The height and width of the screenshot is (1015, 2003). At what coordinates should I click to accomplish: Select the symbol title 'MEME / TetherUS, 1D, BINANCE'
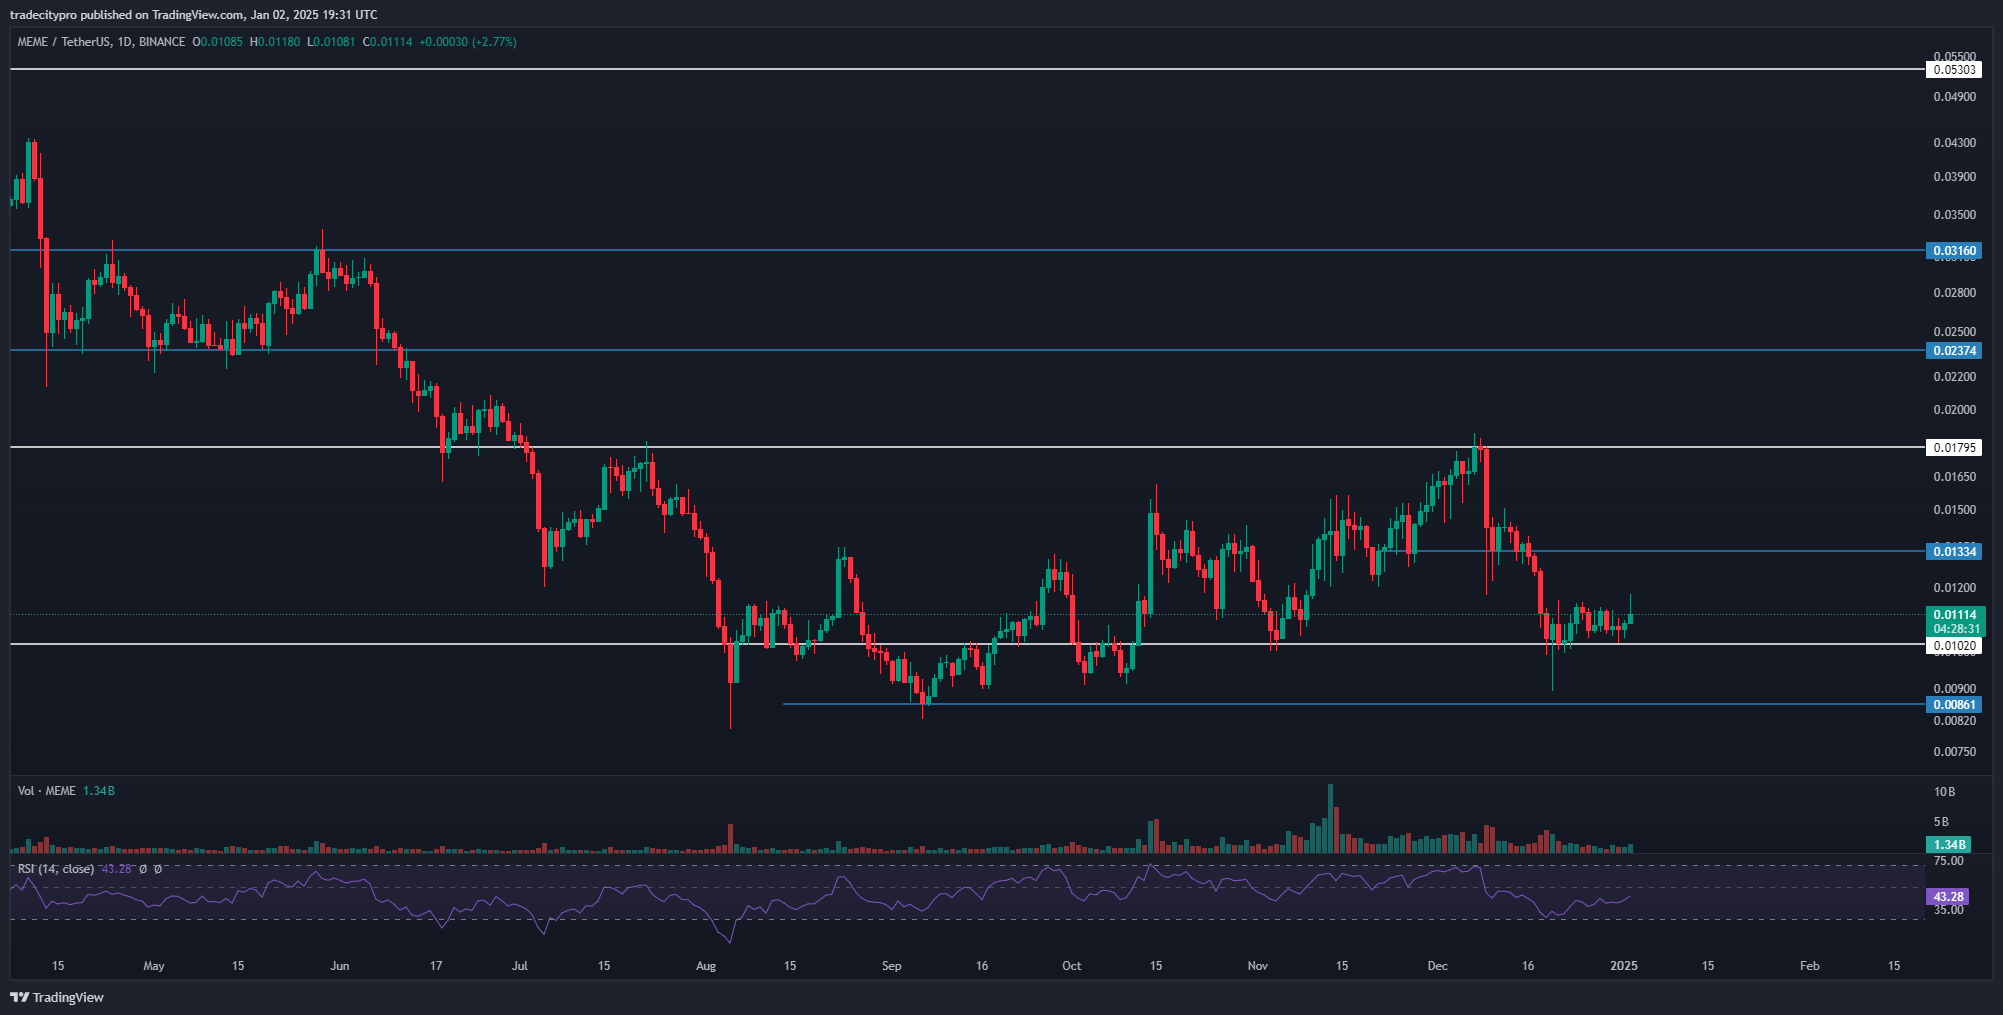pyautogui.click(x=101, y=42)
